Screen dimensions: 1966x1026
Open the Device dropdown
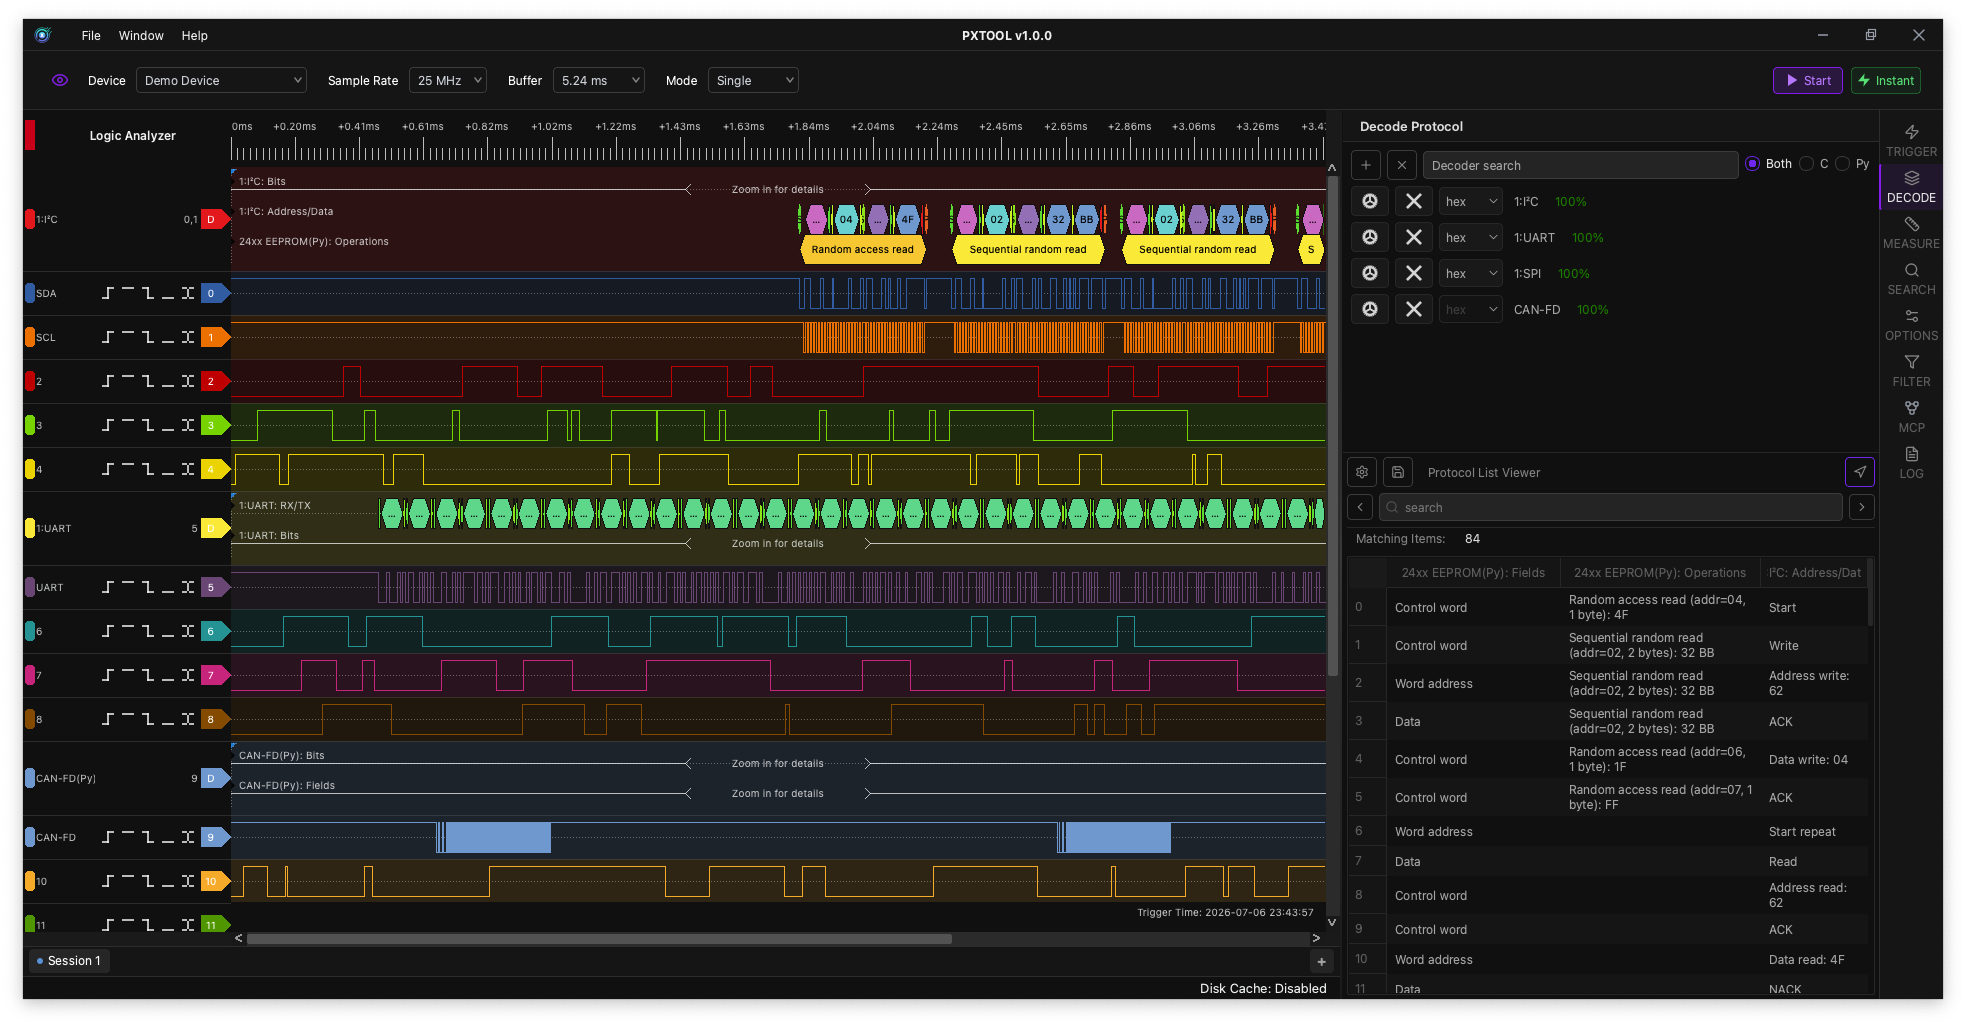click(221, 80)
